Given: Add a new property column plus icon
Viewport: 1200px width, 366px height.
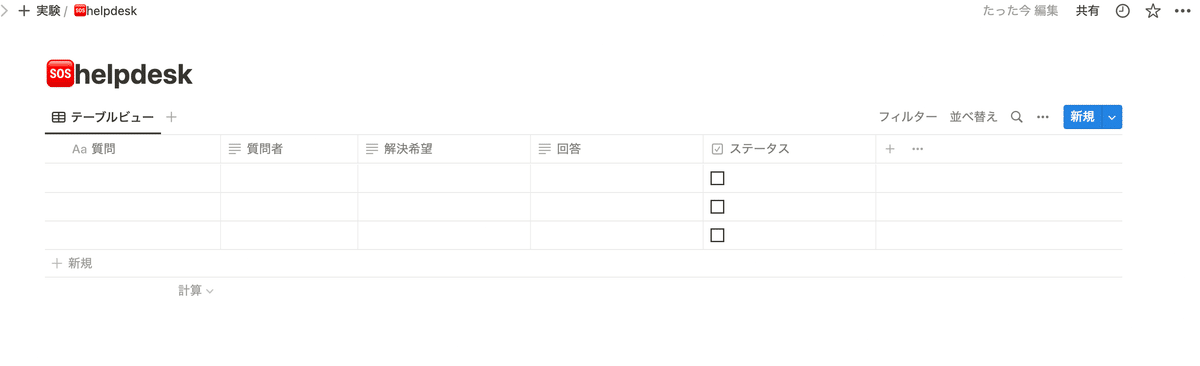Looking at the screenshot, I should click(890, 149).
